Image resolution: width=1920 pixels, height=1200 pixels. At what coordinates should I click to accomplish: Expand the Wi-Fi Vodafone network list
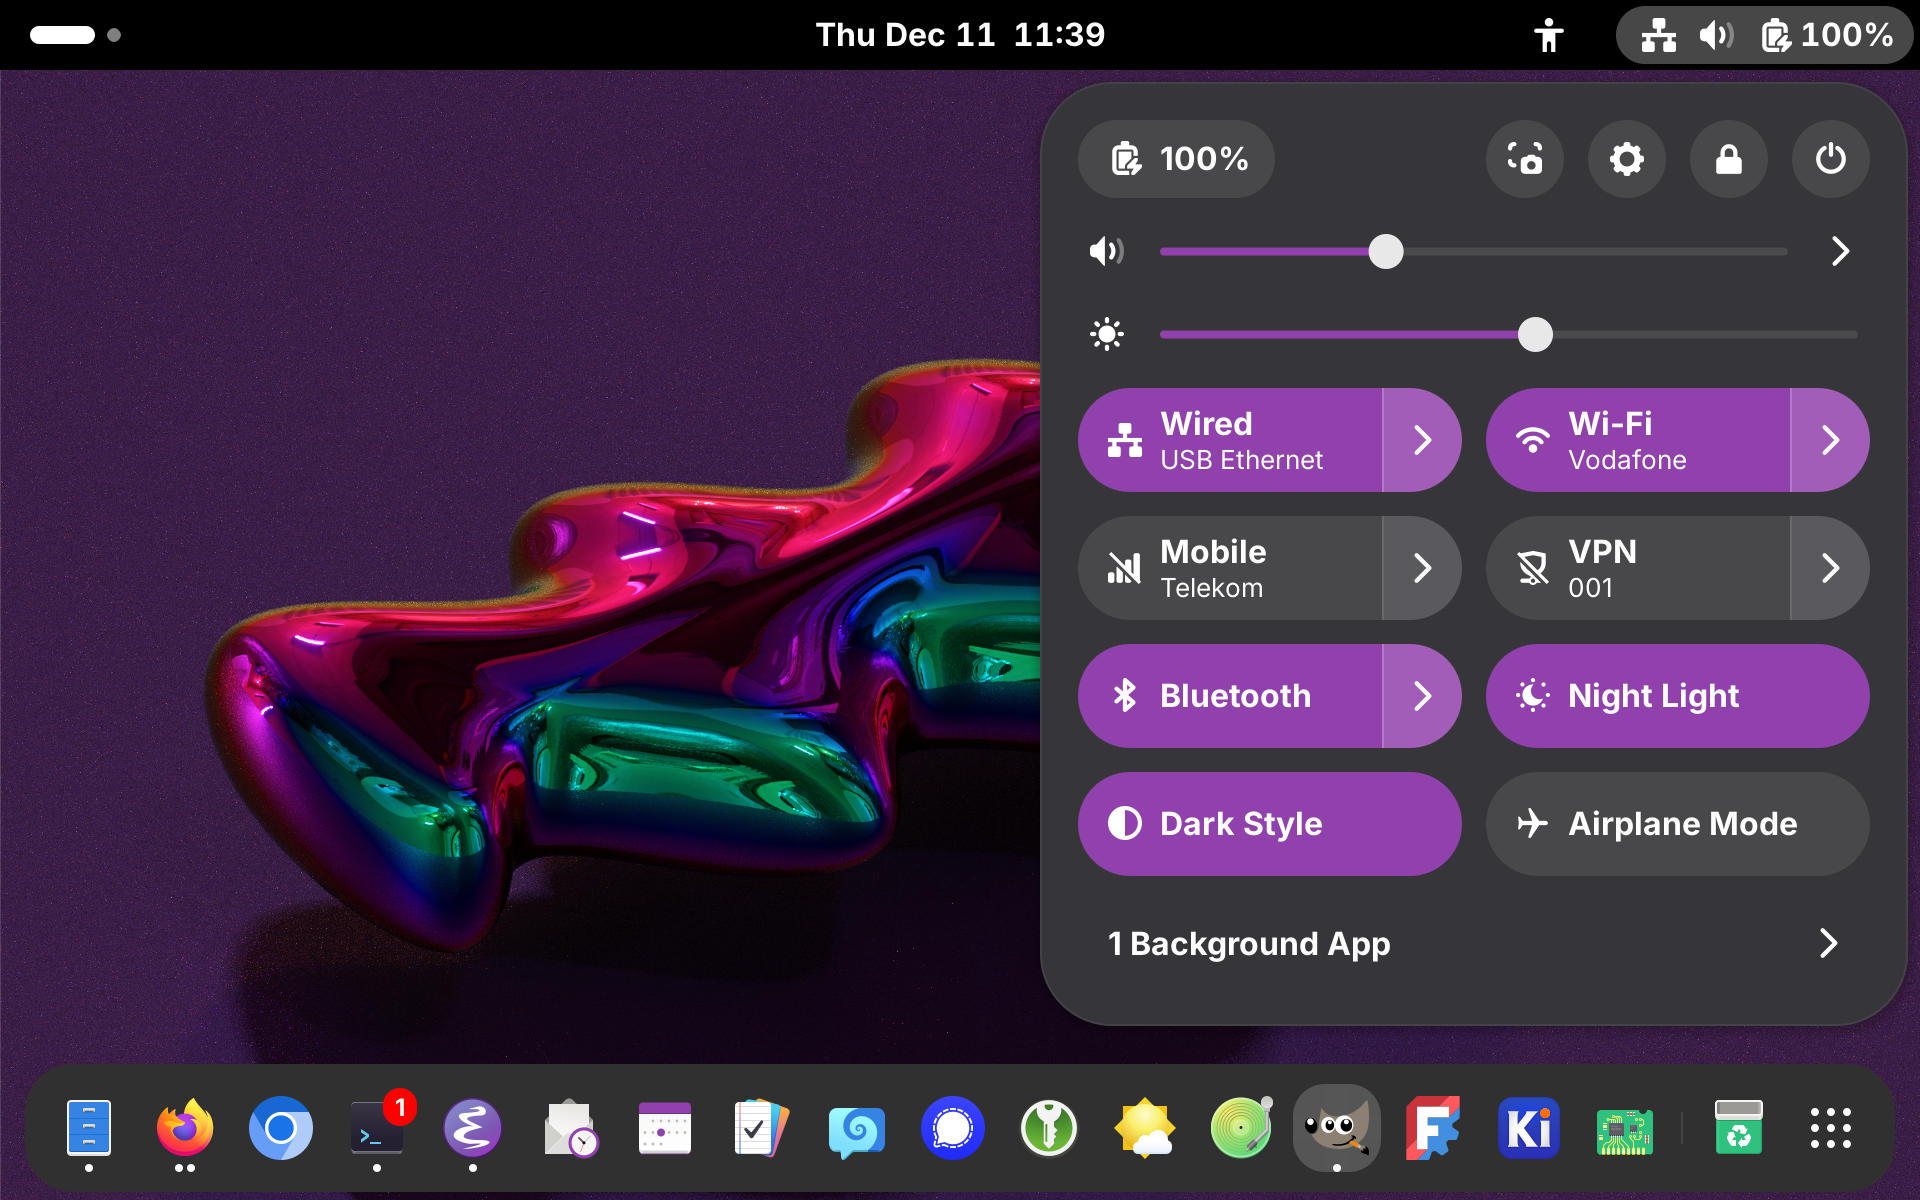pos(1831,440)
